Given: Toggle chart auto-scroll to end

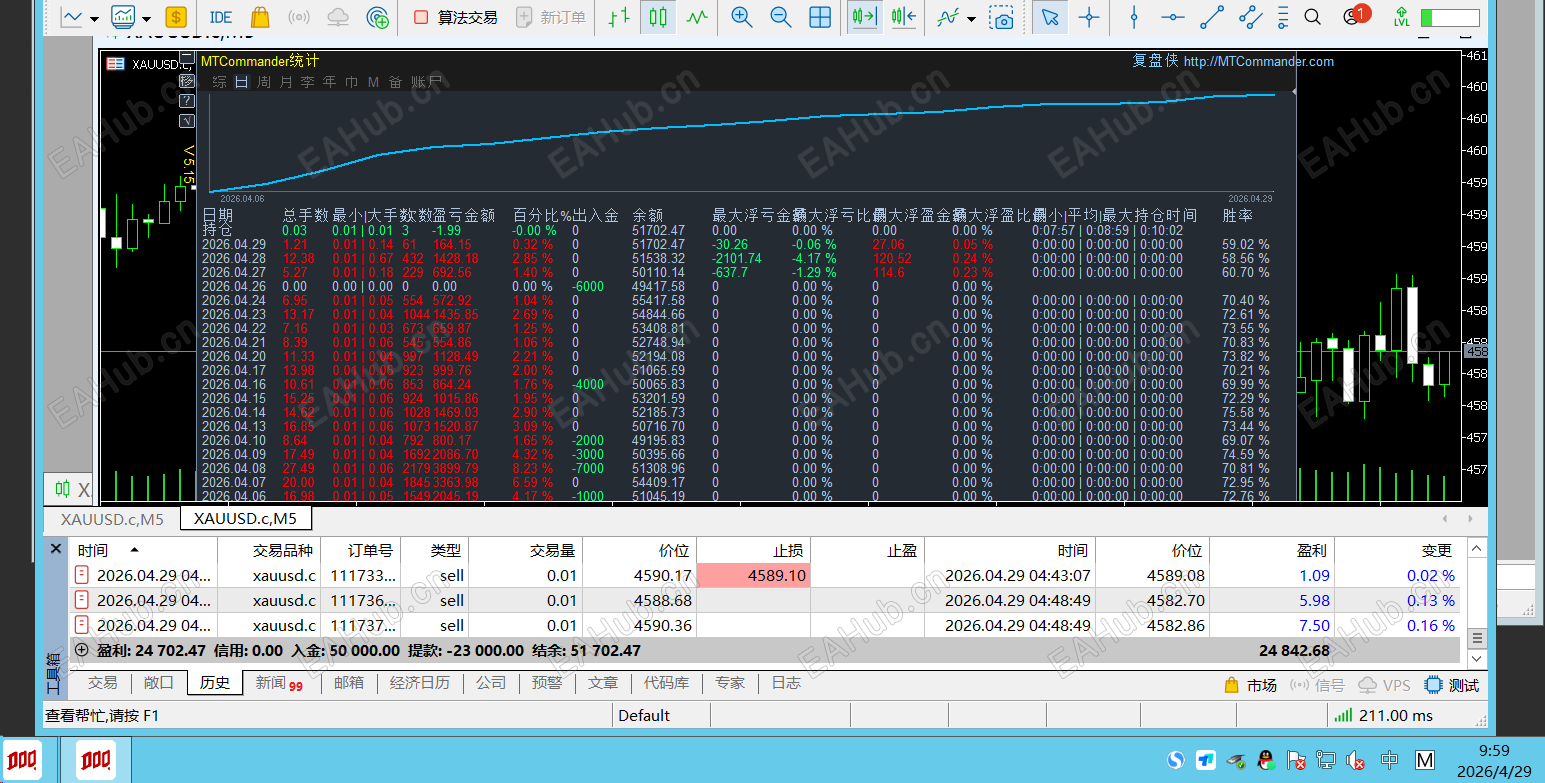Looking at the screenshot, I should pos(864,17).
